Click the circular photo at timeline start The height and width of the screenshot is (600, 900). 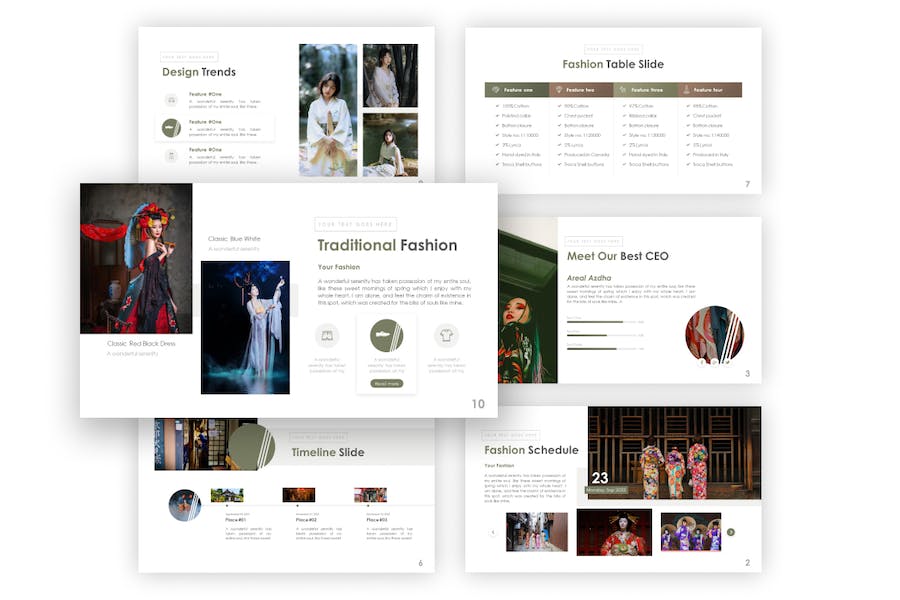click(185, 505)
